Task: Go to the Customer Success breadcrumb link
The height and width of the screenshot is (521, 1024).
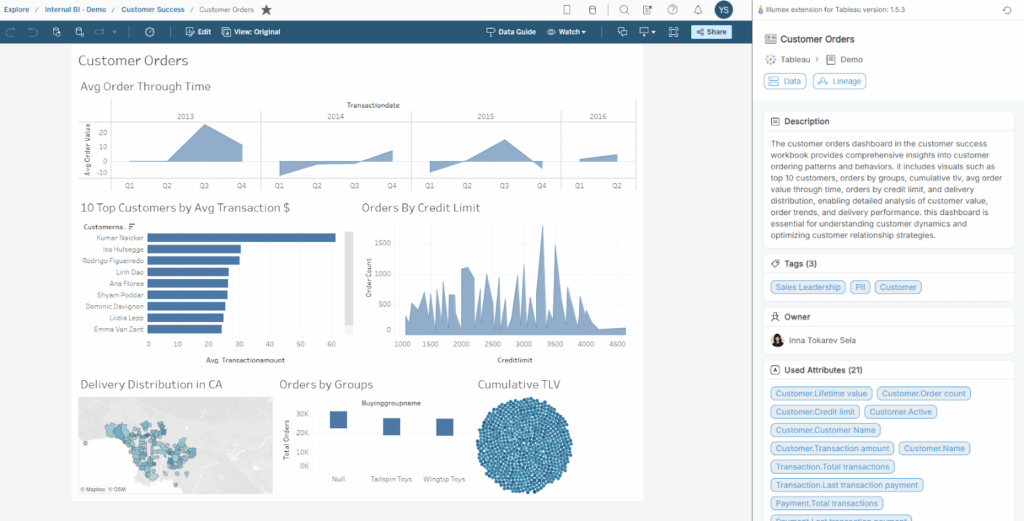Action: [x=153, y=10]
